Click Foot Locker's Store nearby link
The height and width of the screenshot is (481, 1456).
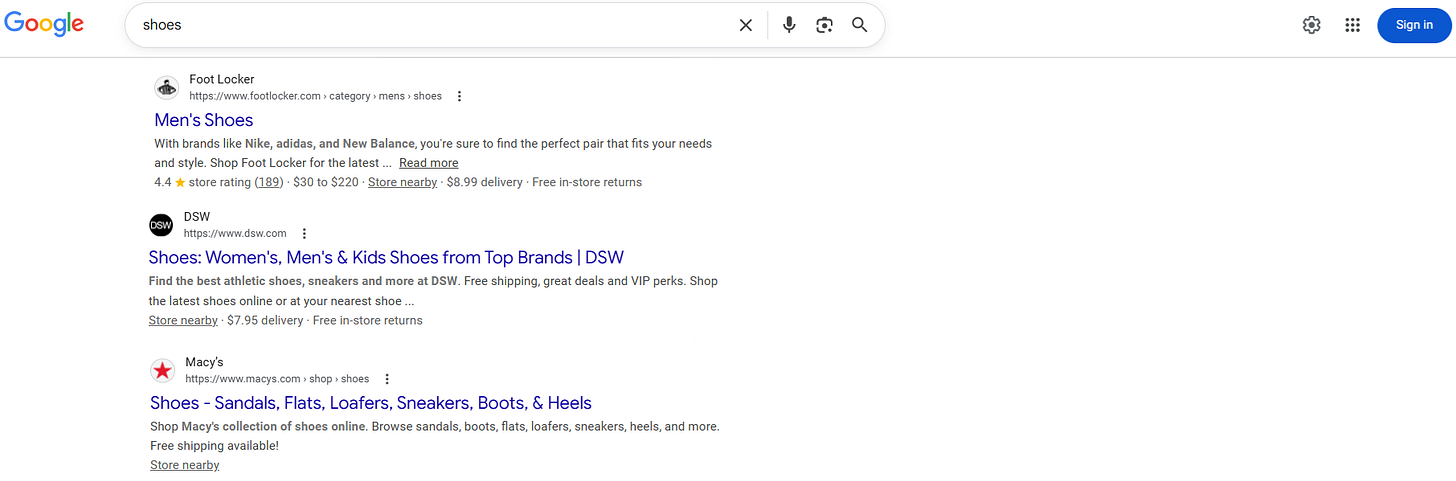click(x=402, y=182)
